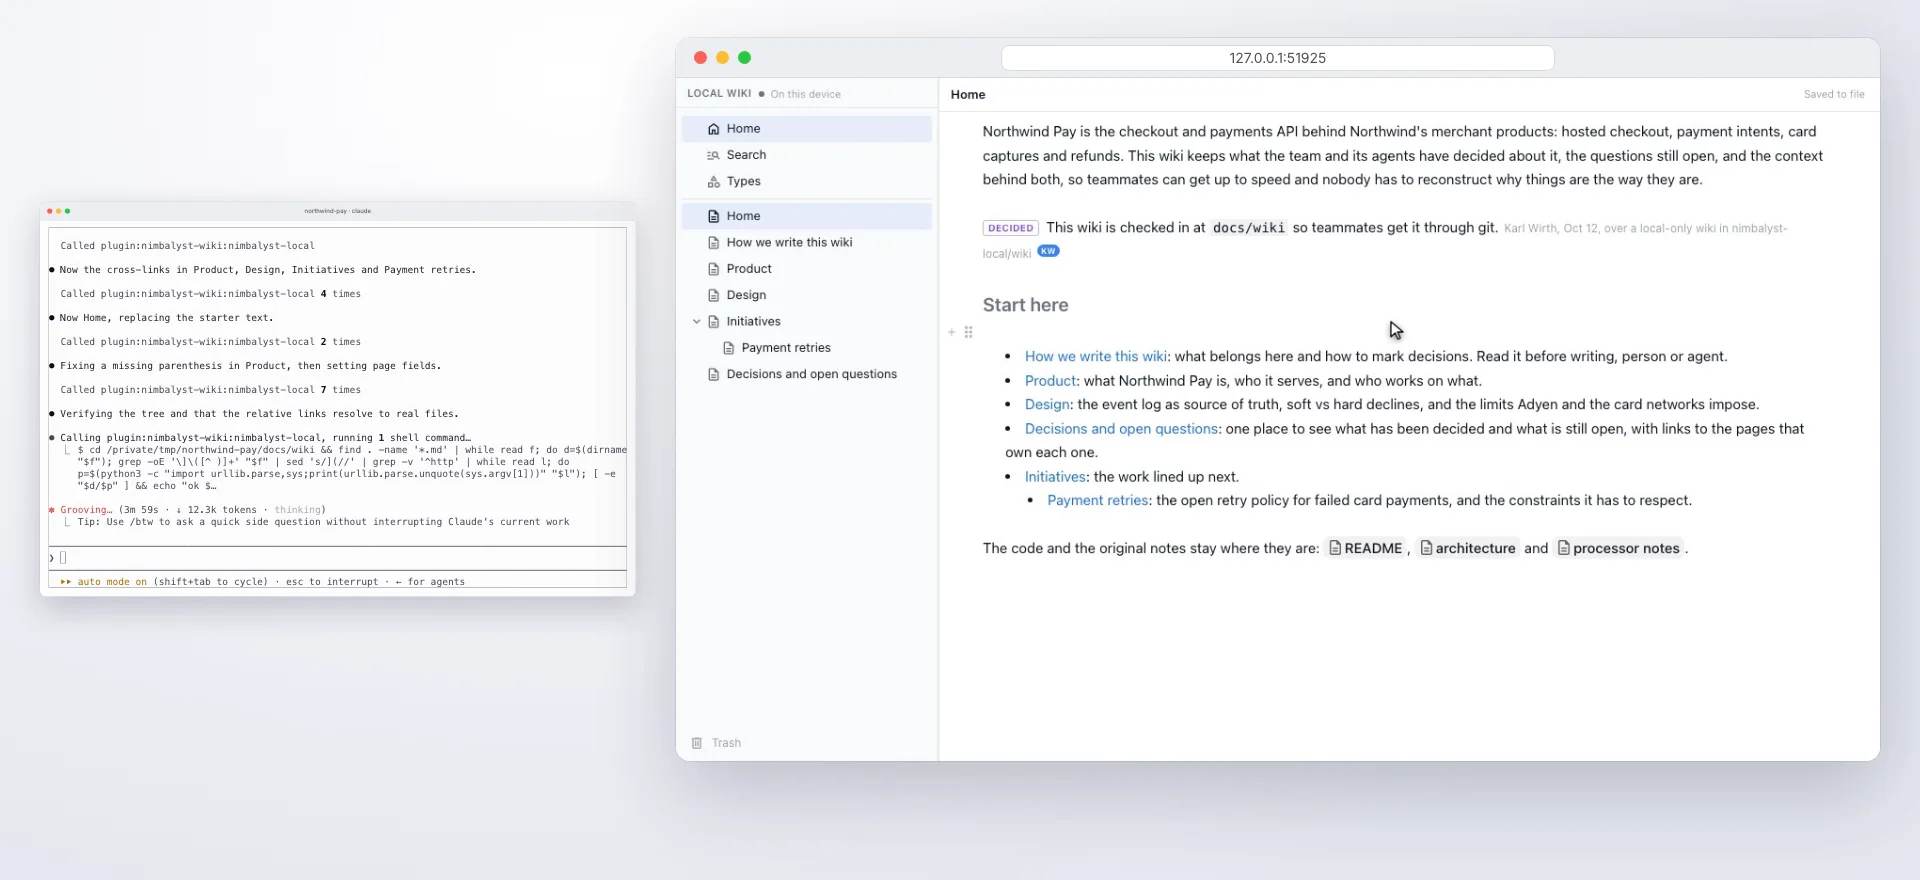Click the prompt input line in the terminal window
1920x880 pixels.
[x=338, y=558]
